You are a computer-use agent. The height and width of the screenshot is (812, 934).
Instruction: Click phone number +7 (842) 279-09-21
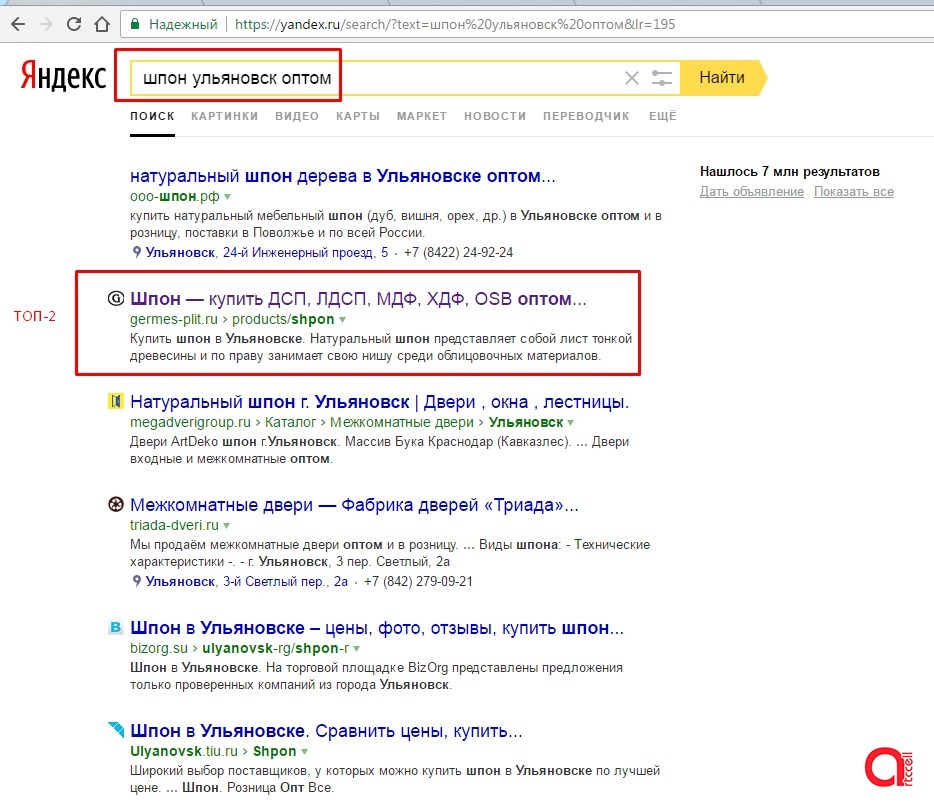tap(418, 581)
